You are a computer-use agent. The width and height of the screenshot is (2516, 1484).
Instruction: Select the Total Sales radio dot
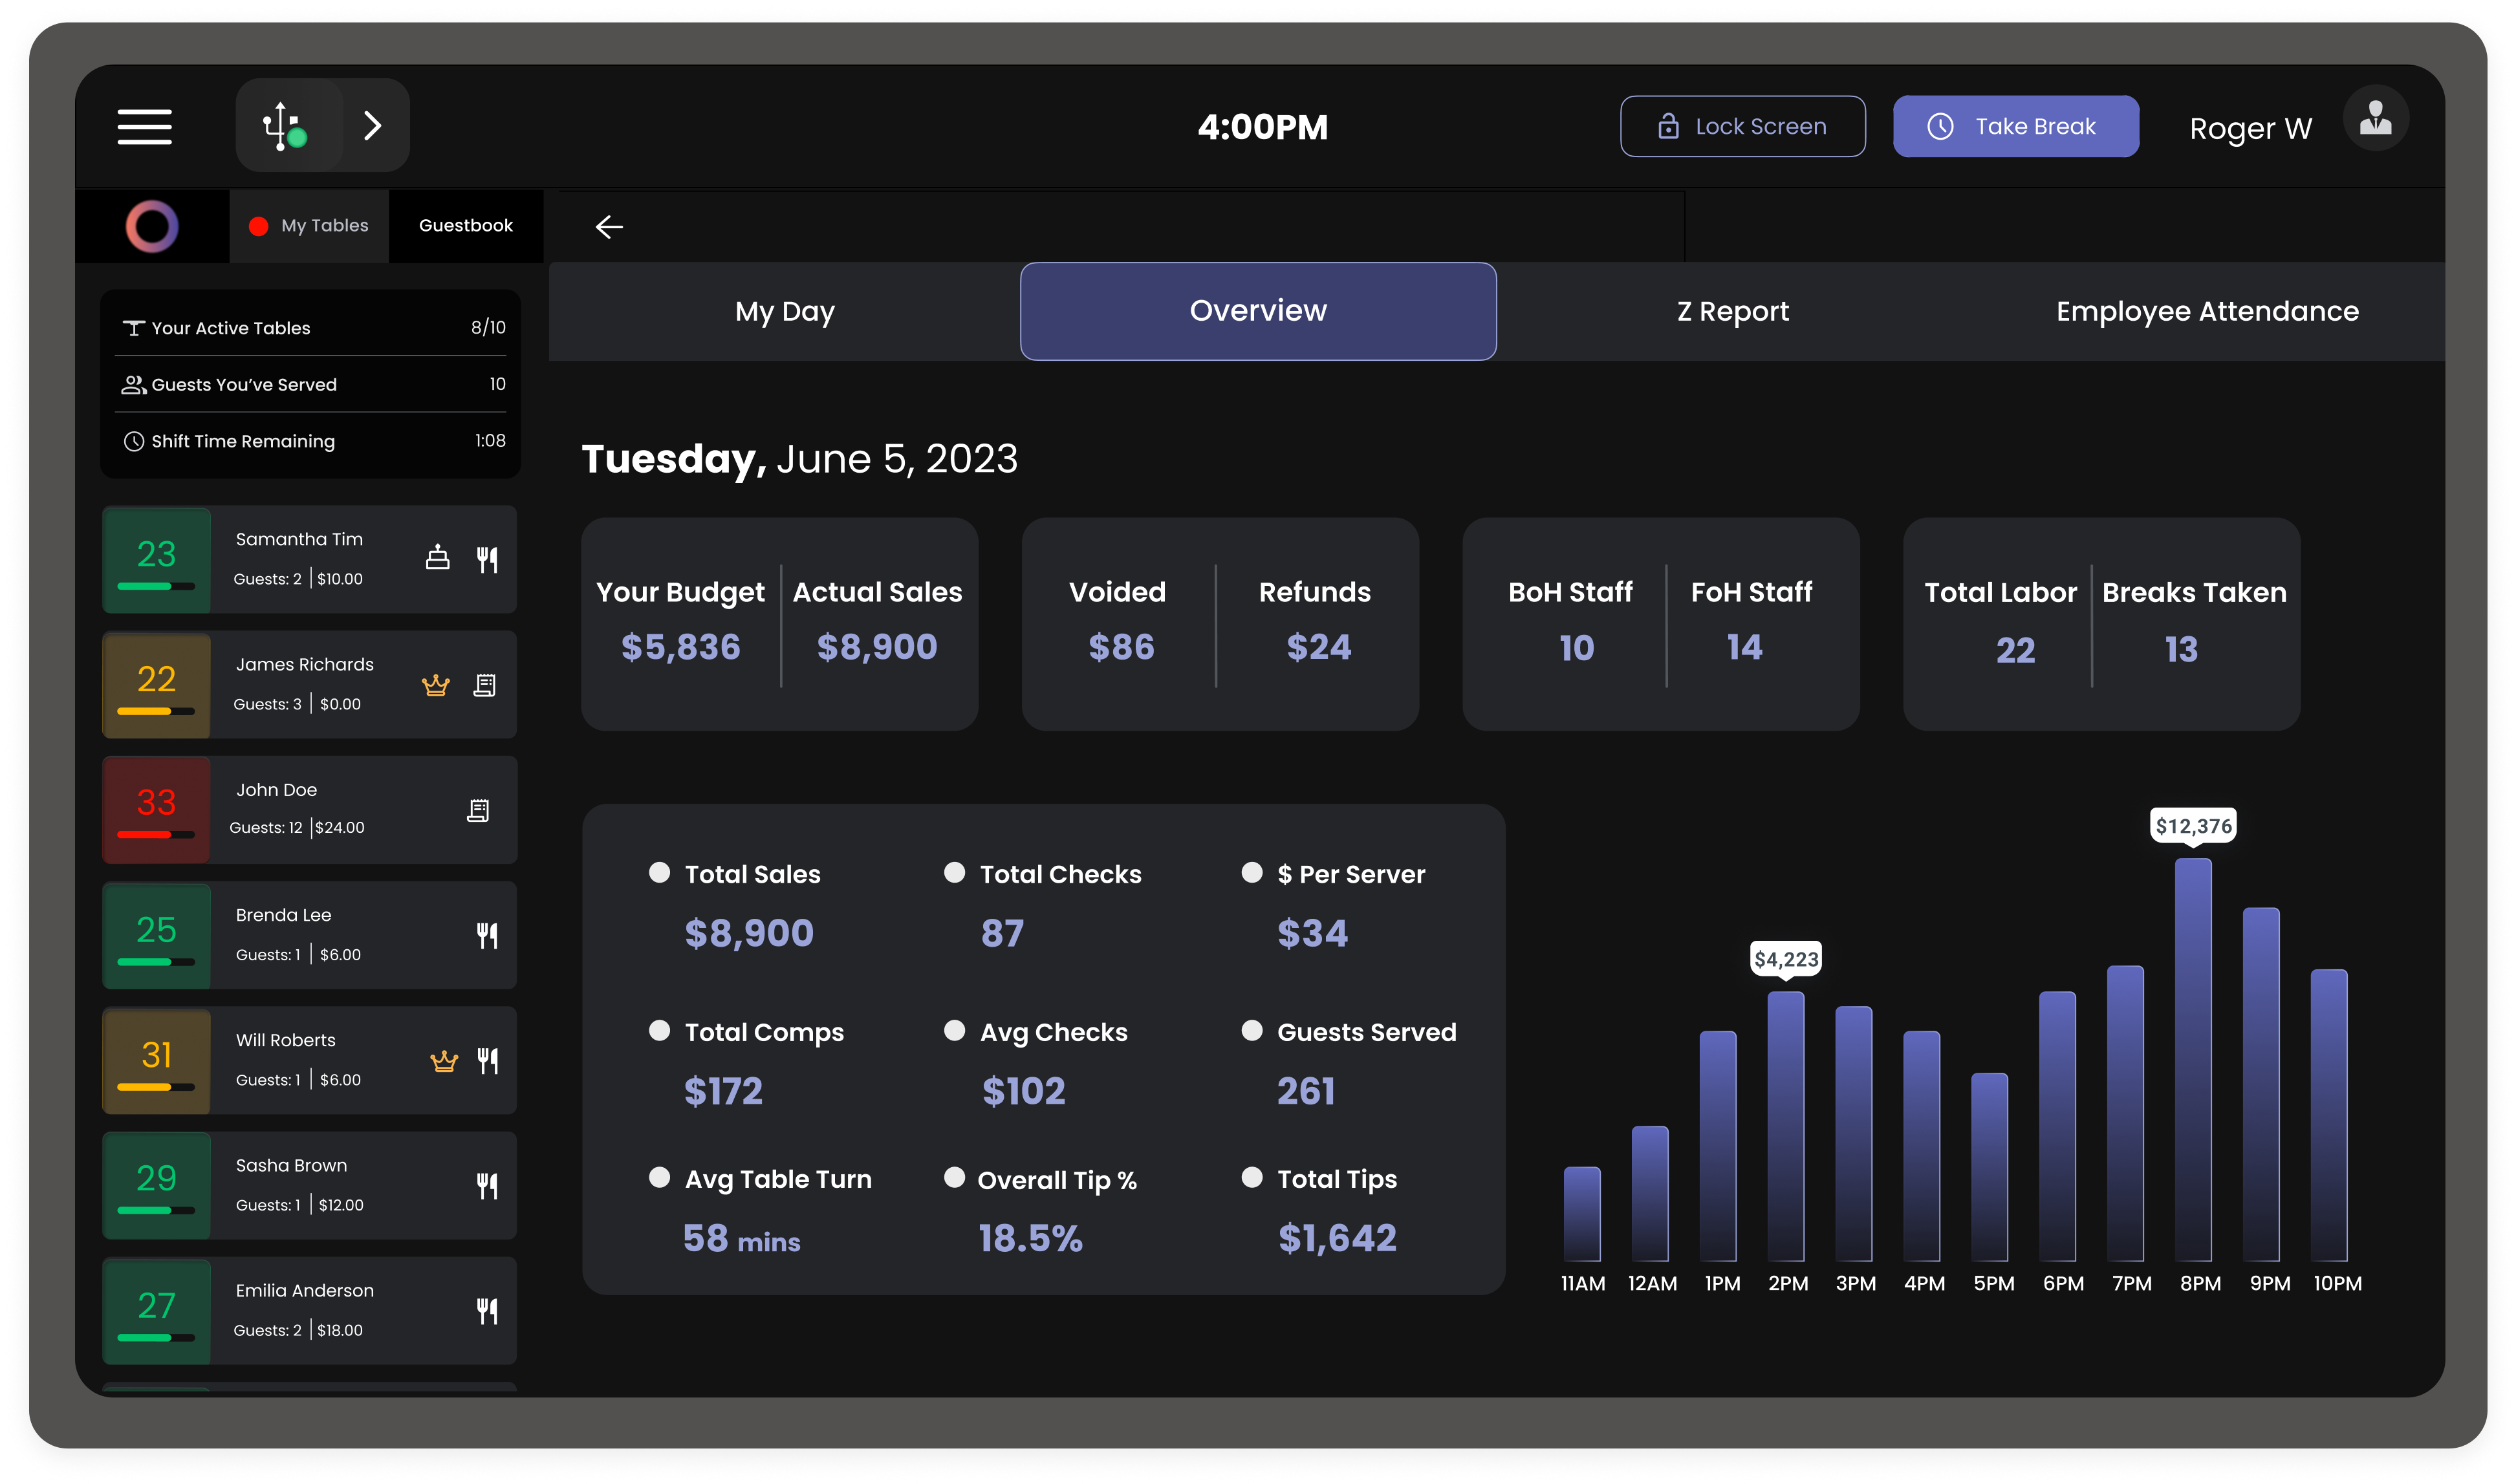click(659, 872)
